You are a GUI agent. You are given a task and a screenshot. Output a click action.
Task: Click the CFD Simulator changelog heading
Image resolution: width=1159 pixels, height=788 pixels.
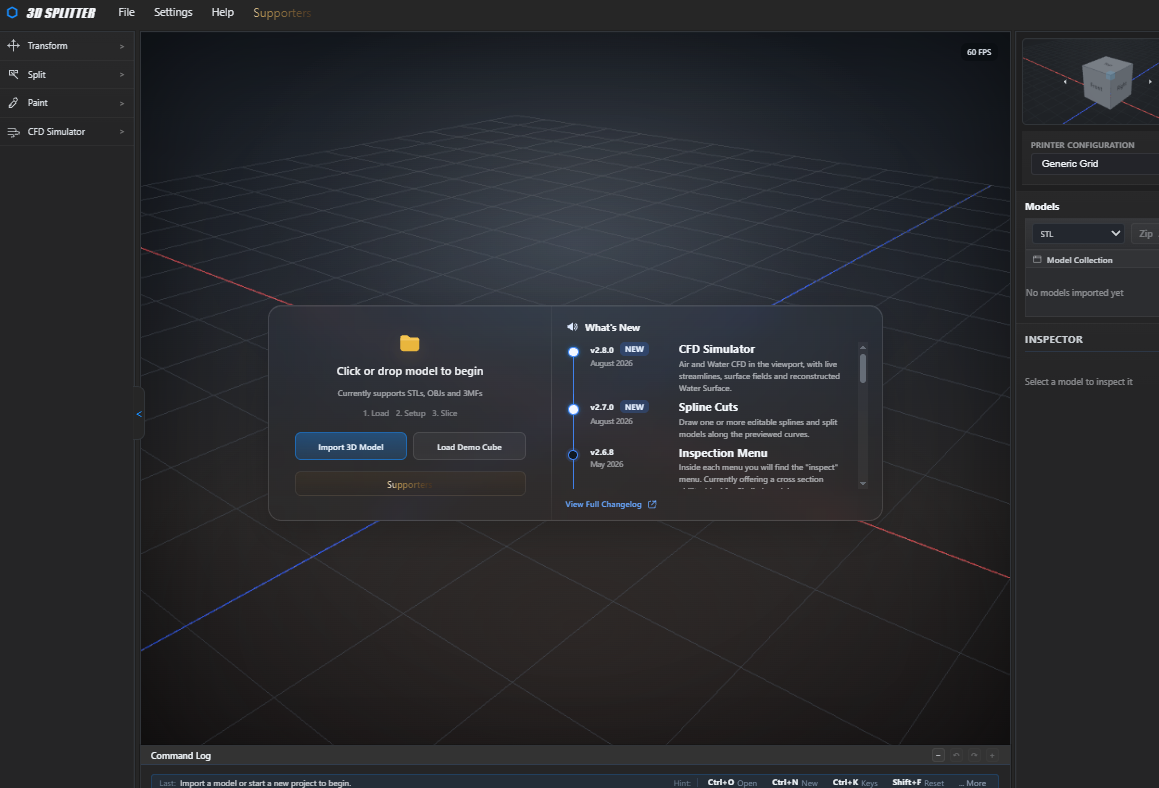[x=716, y=349]
